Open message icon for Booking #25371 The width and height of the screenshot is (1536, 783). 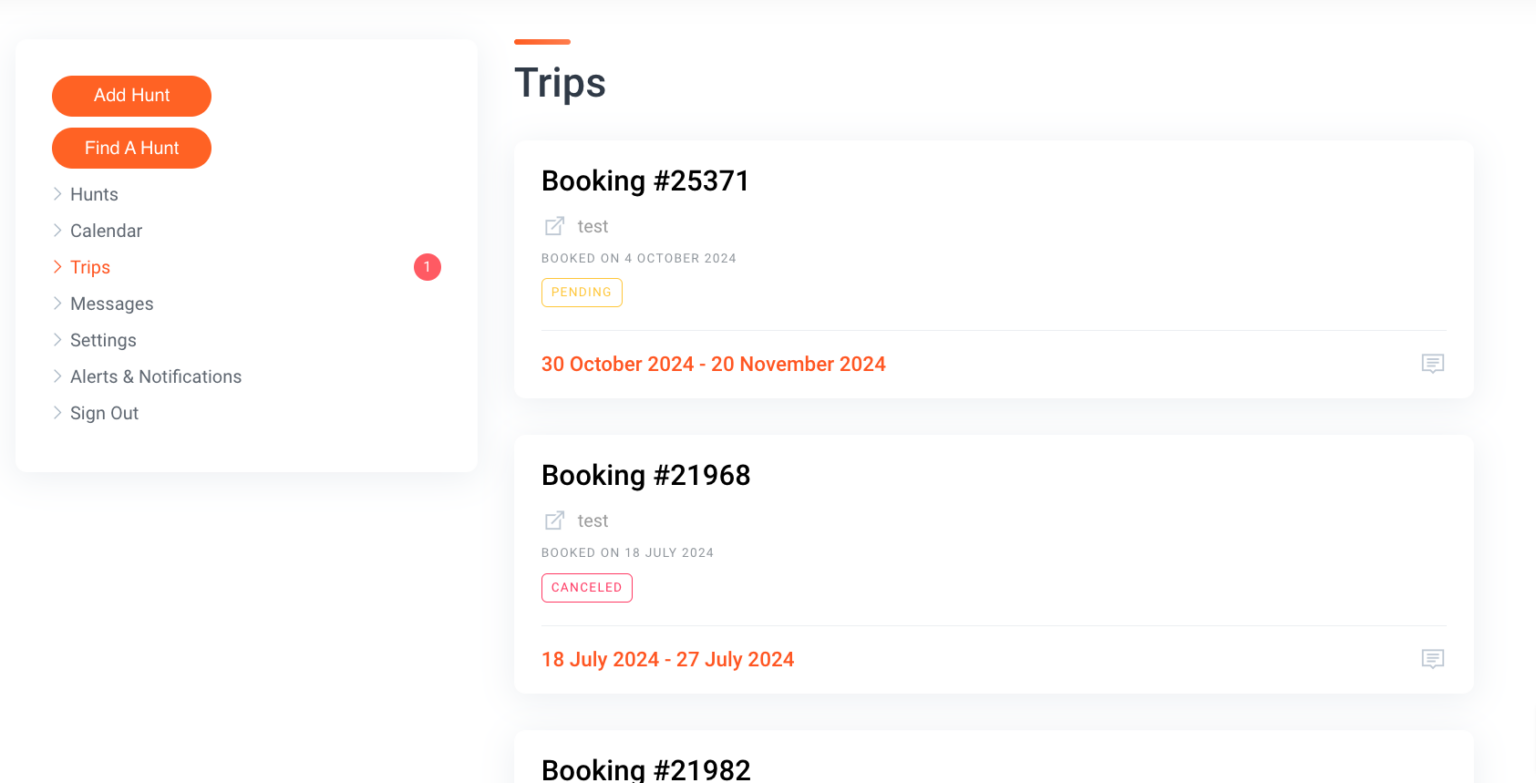(x=1433, y=364)
